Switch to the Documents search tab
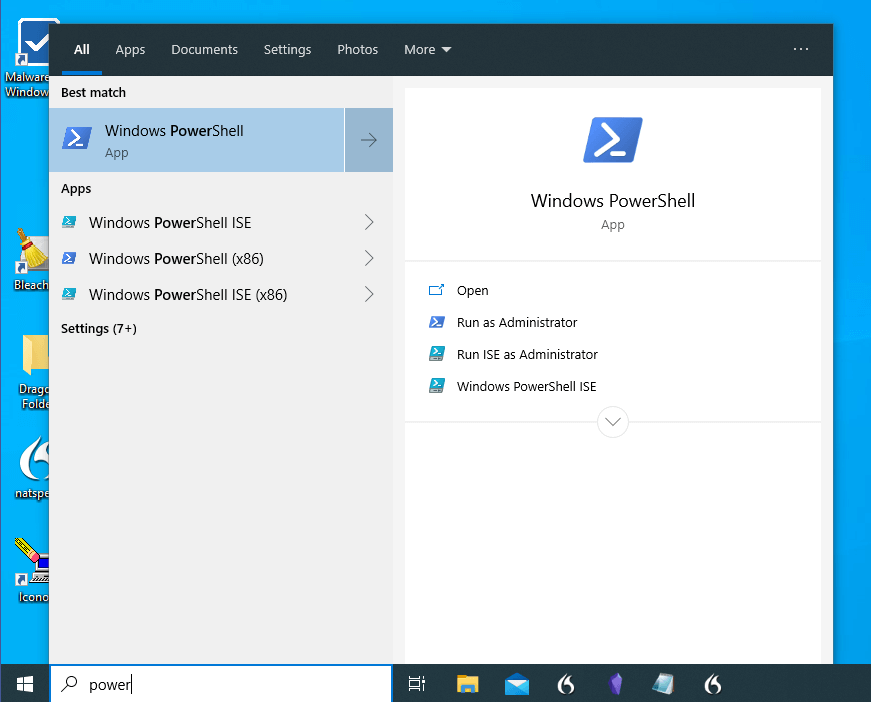The image size is (871, 702). pos(204,50)
